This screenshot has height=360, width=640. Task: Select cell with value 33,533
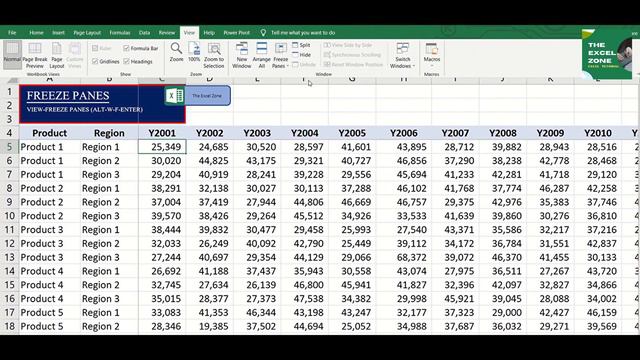(403, 216)
